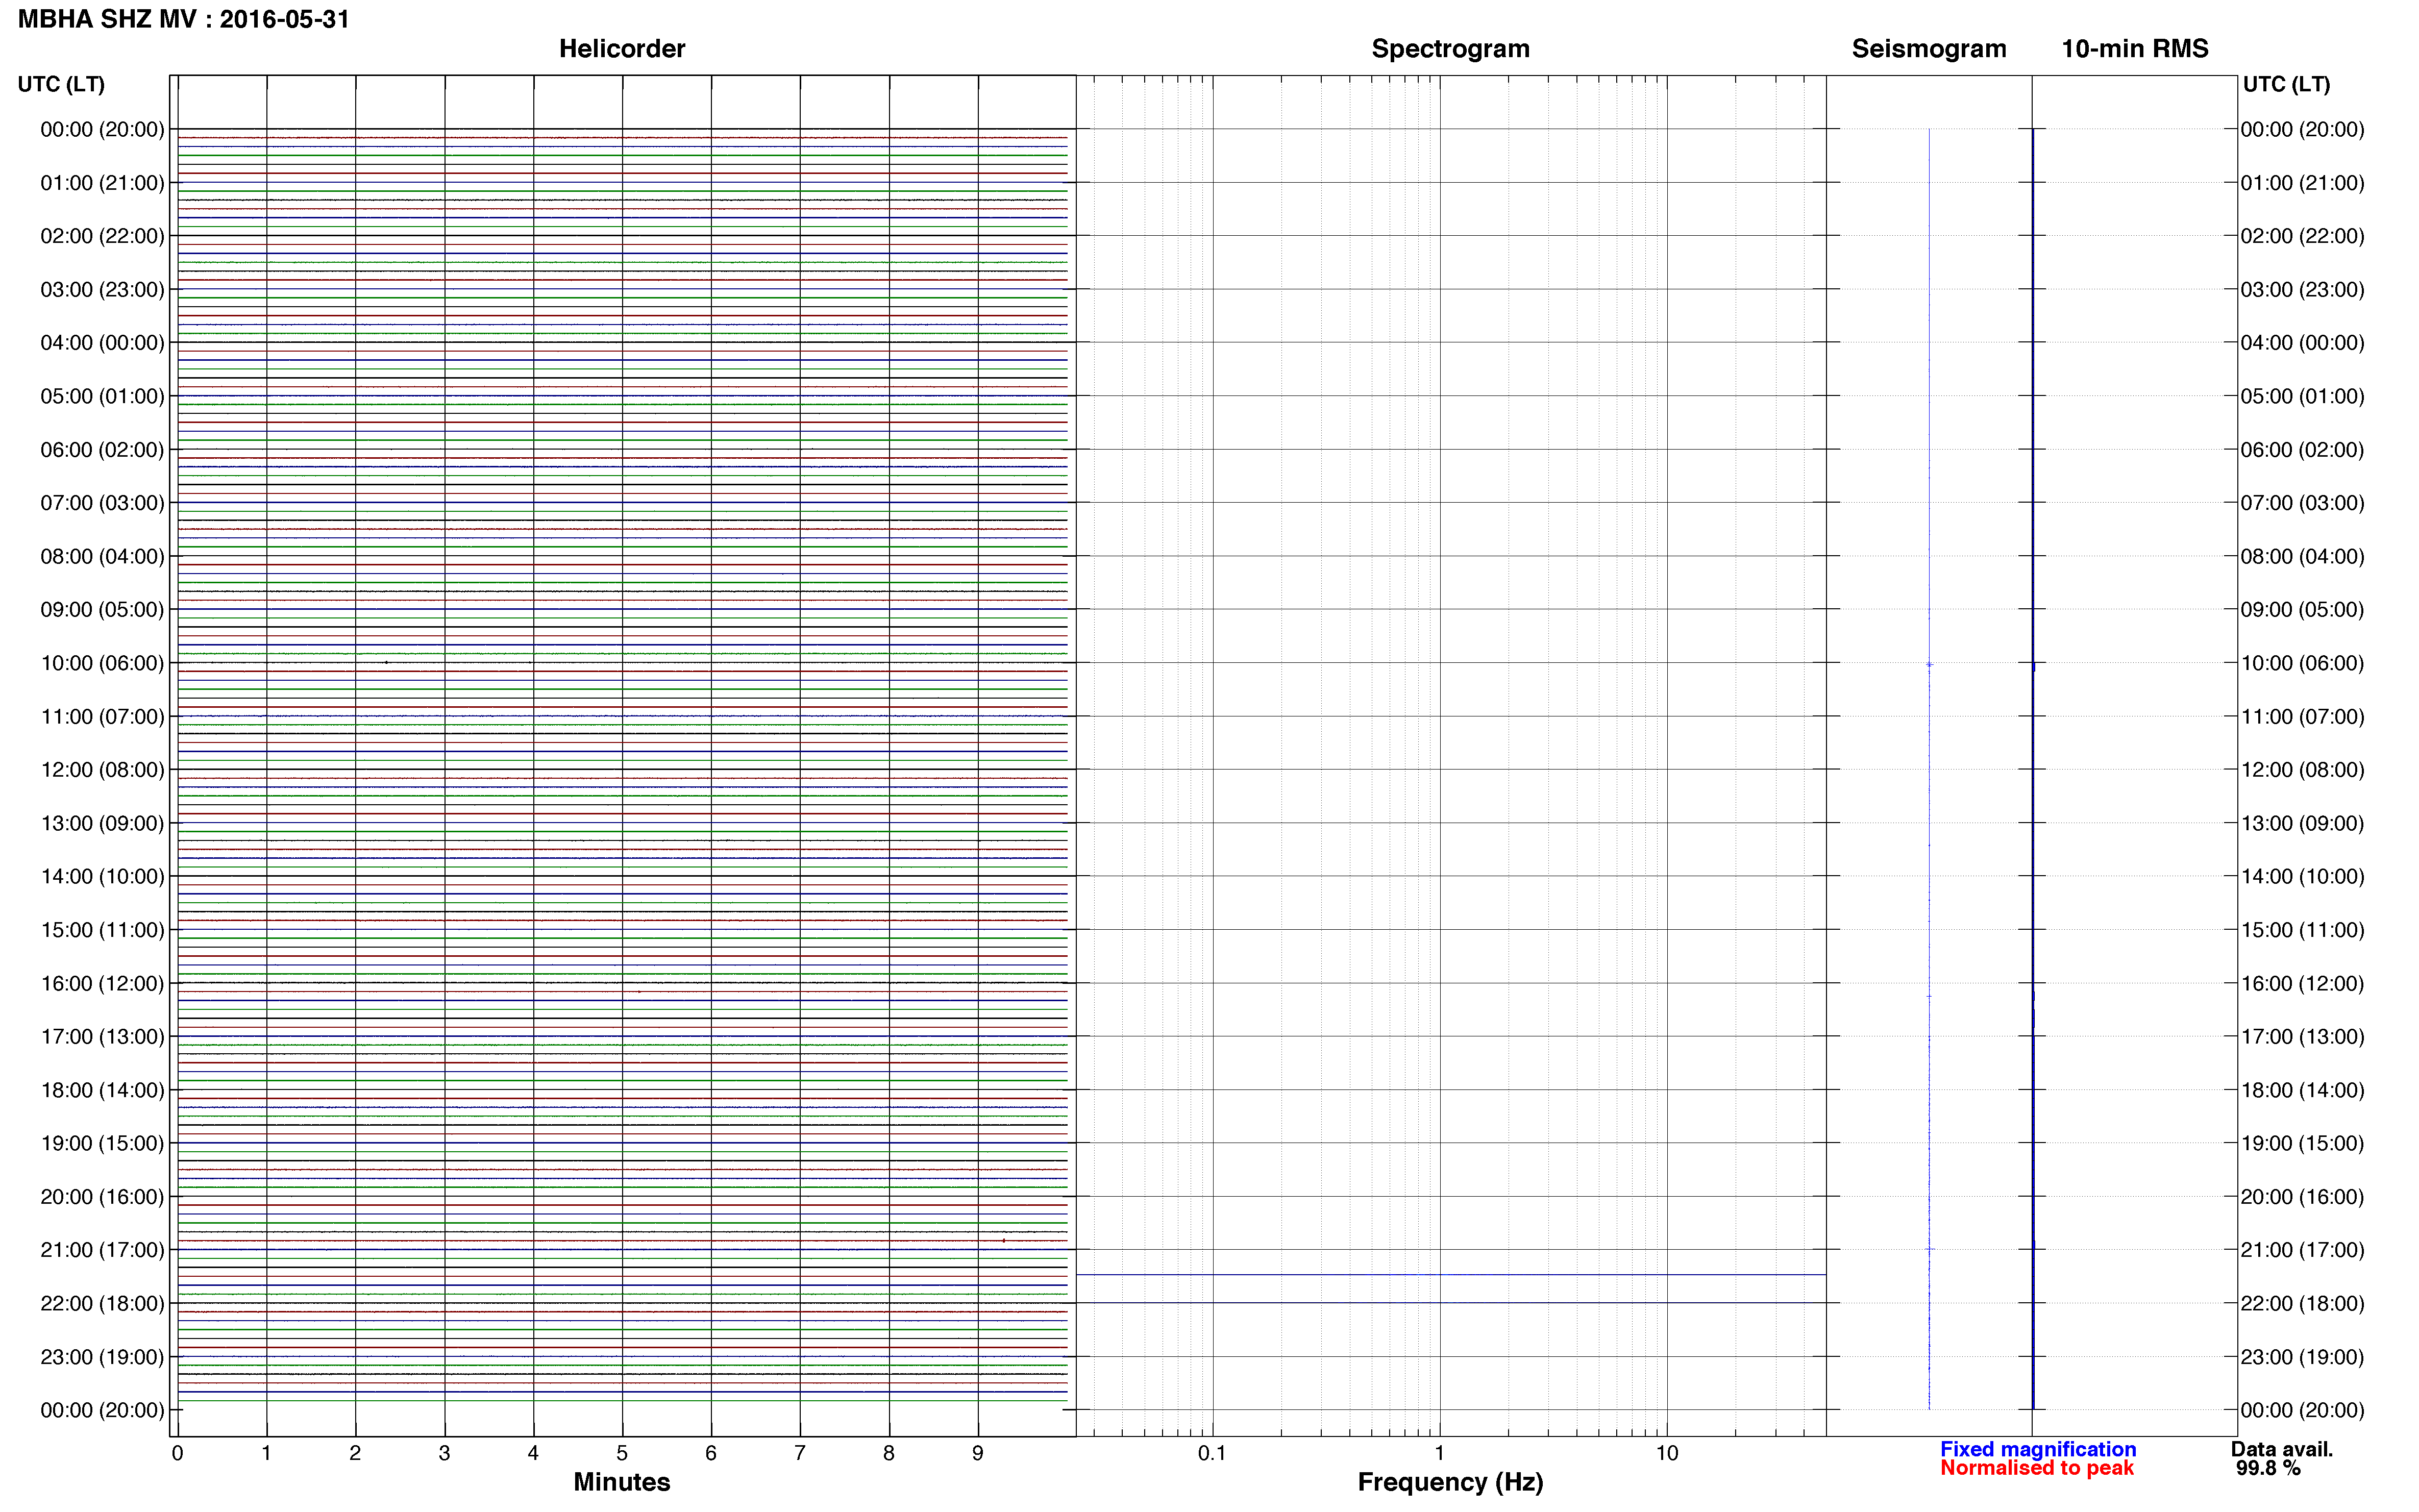
Task: Click Helicorder-side label '05:00 (01:00)'
Action: [x=102, y=396]
